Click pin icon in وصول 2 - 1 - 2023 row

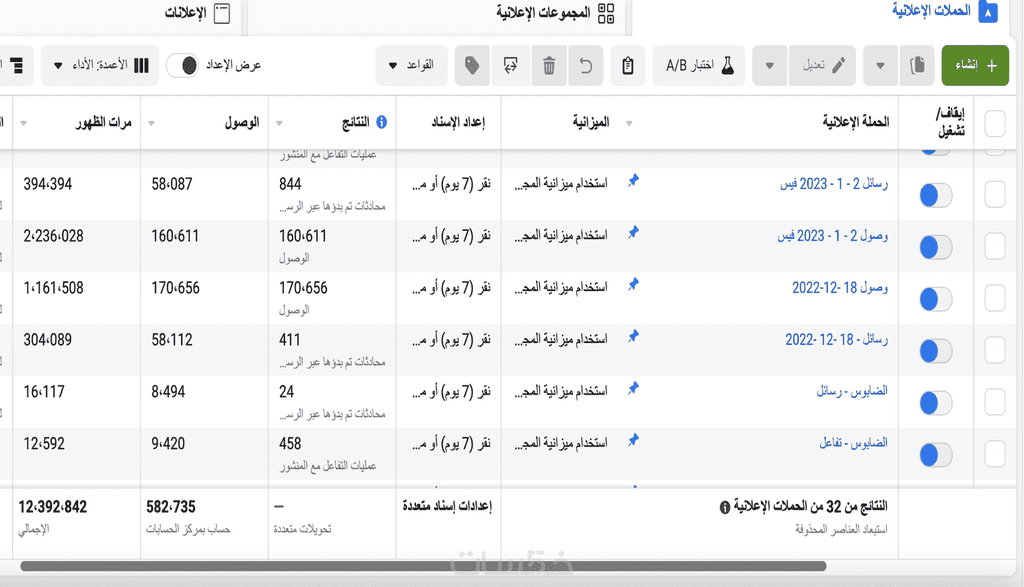click(x=633, y=232)
